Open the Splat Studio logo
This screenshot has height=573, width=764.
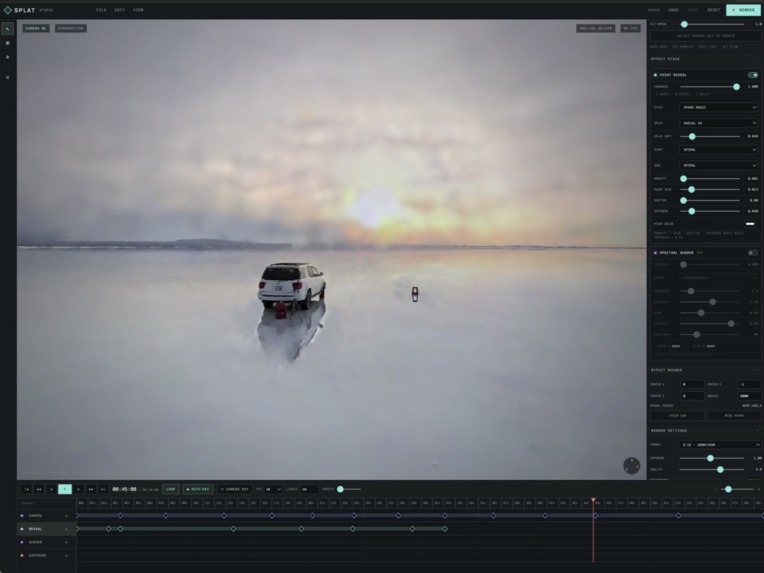point(28,10)
